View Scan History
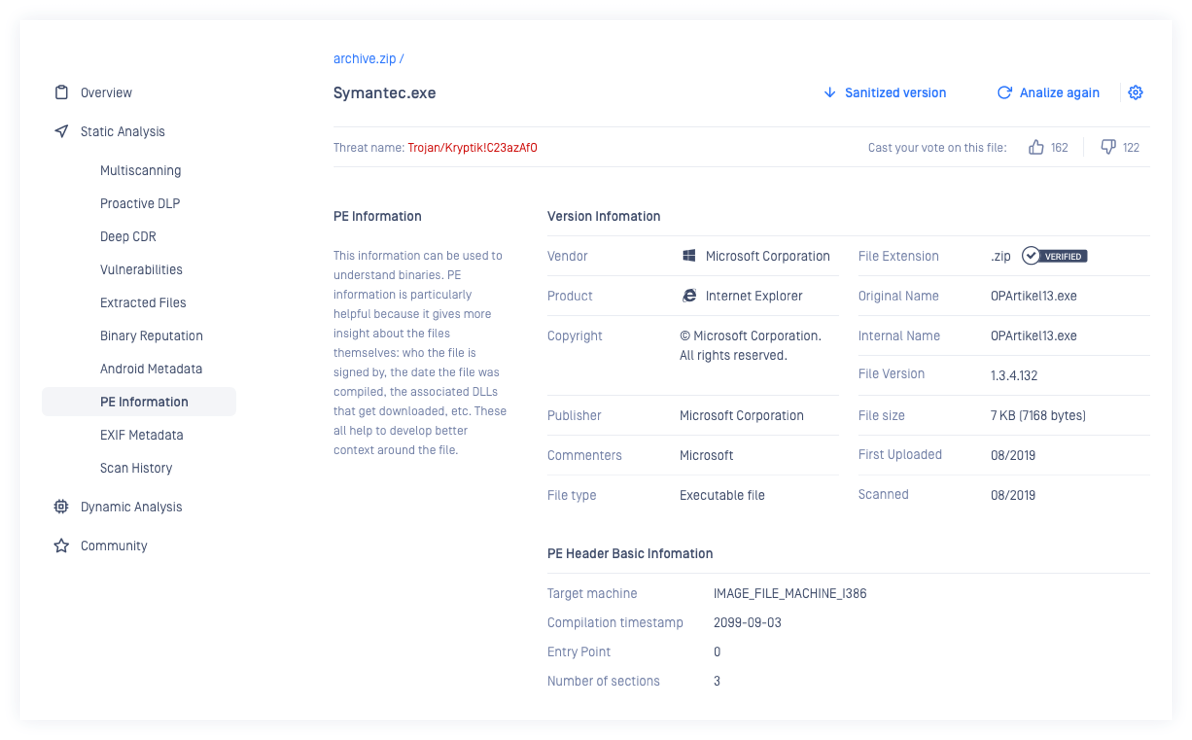 pyautogui.click(x=136, y=468)
